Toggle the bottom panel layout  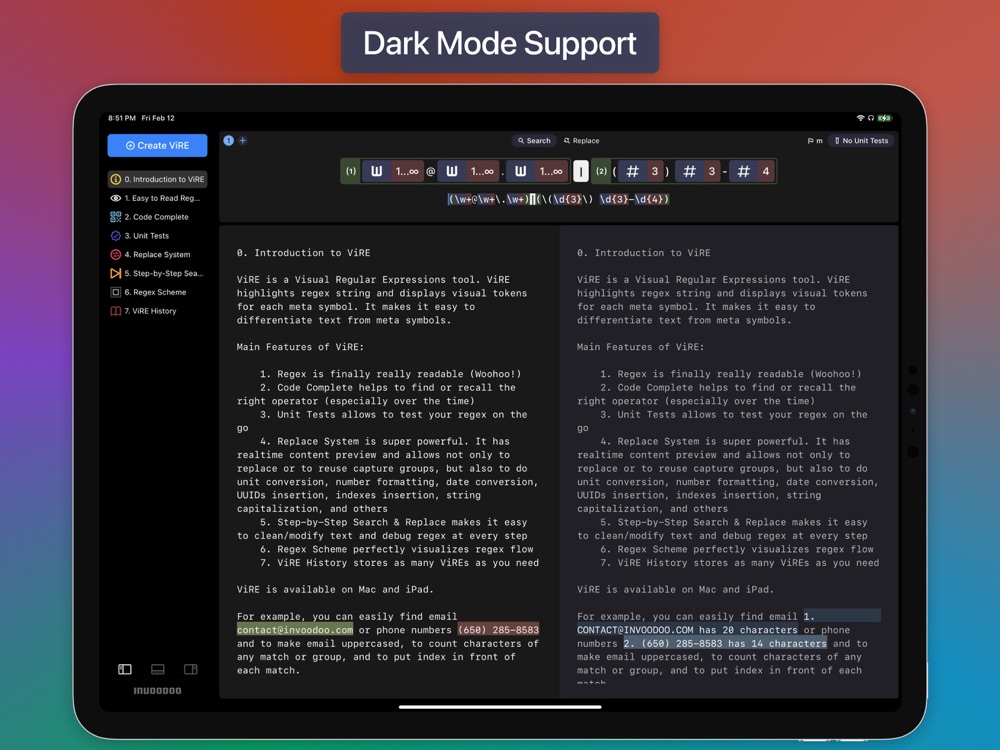click(158, 669)
